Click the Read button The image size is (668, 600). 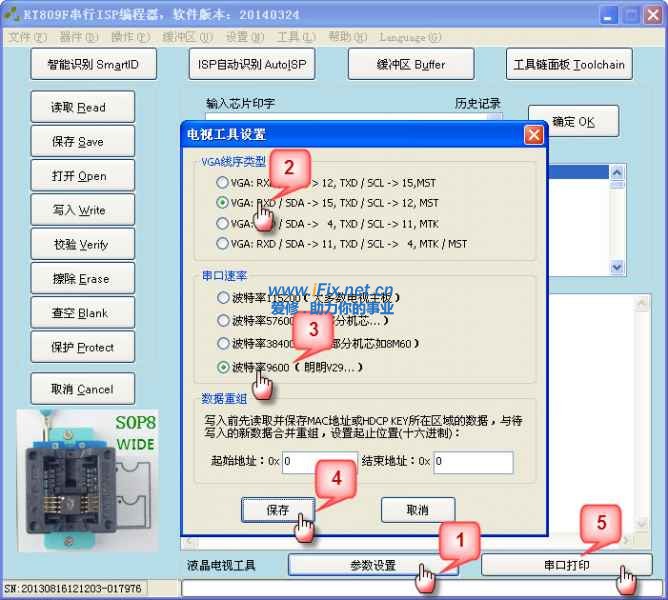click(79, 108)
